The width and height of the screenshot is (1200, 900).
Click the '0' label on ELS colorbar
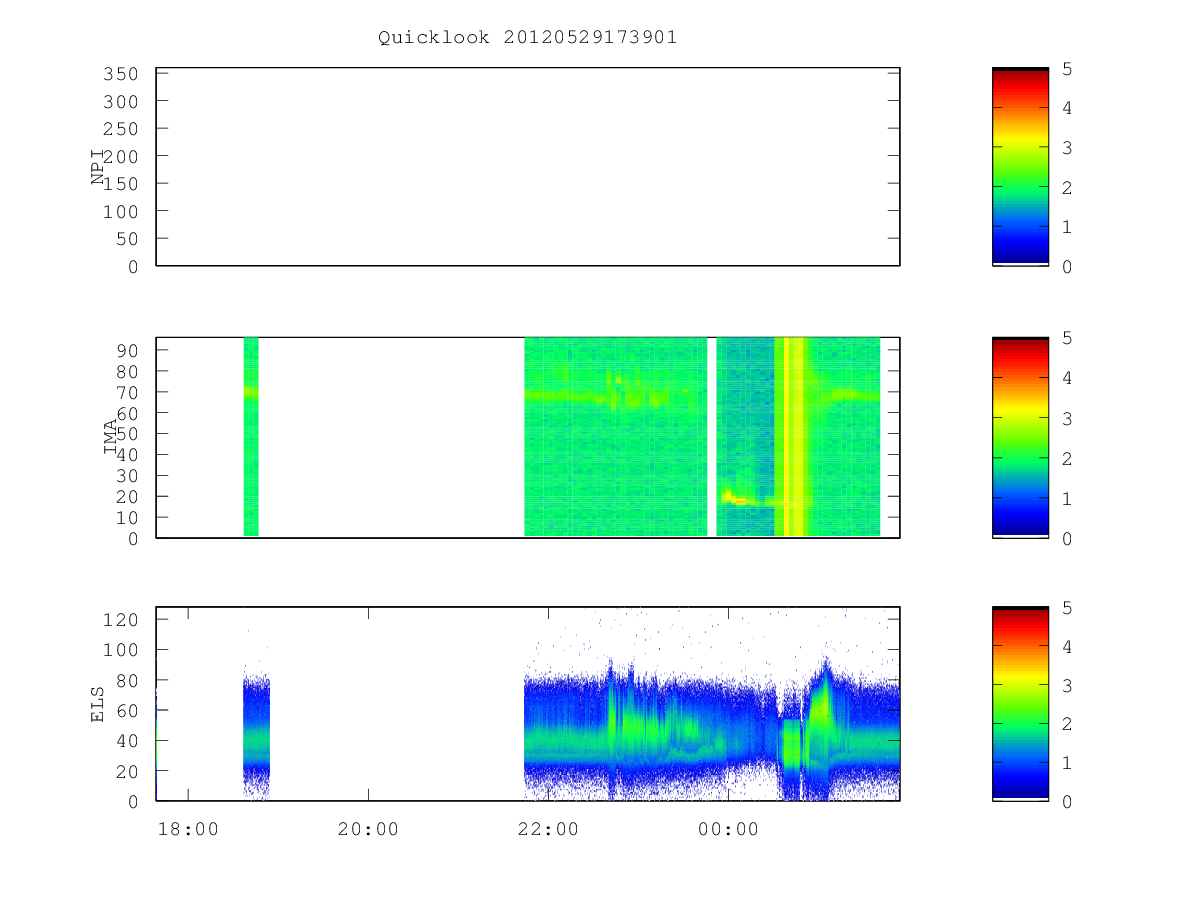click(x=1067, y=802)
